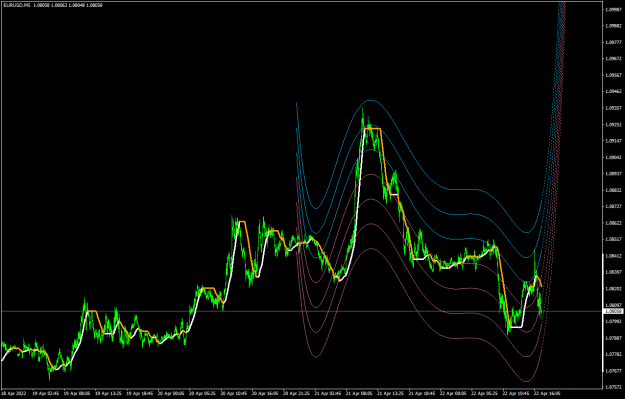625x399 pixels.
Task: Click price scale value 1.09147
Action: [x=613, y=141]
